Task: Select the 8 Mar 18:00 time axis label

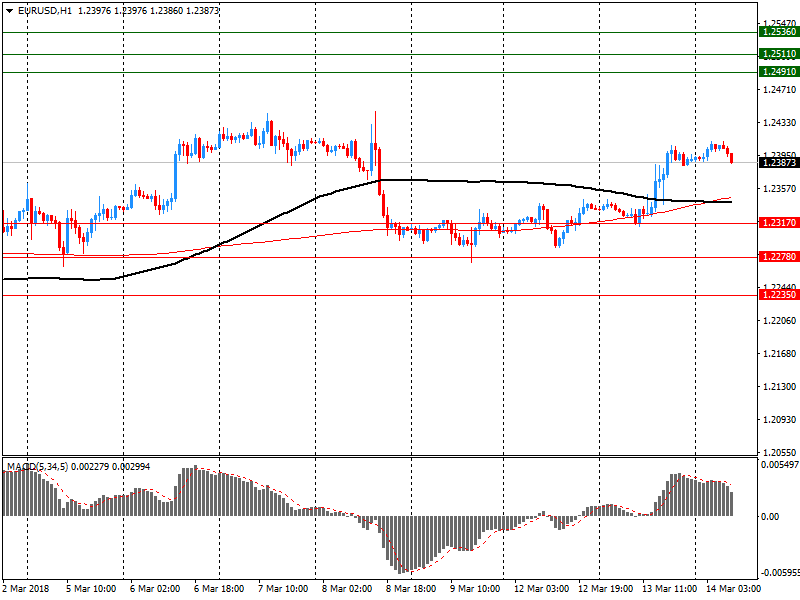Action: (411, 589)
